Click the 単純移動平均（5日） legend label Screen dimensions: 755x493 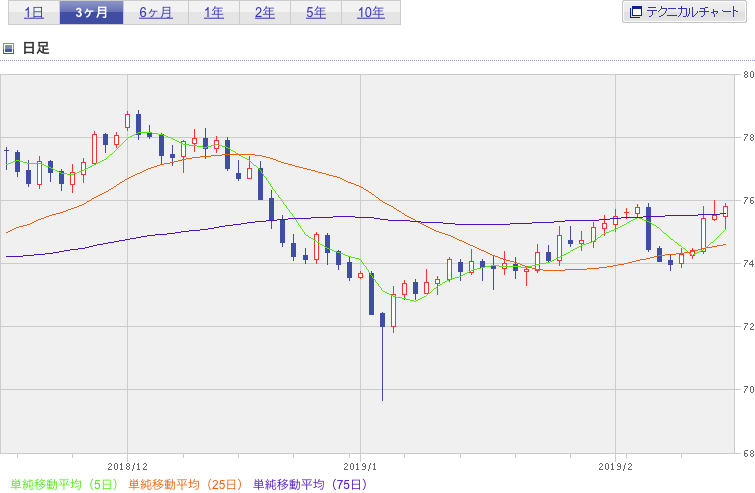pos(64,484)
